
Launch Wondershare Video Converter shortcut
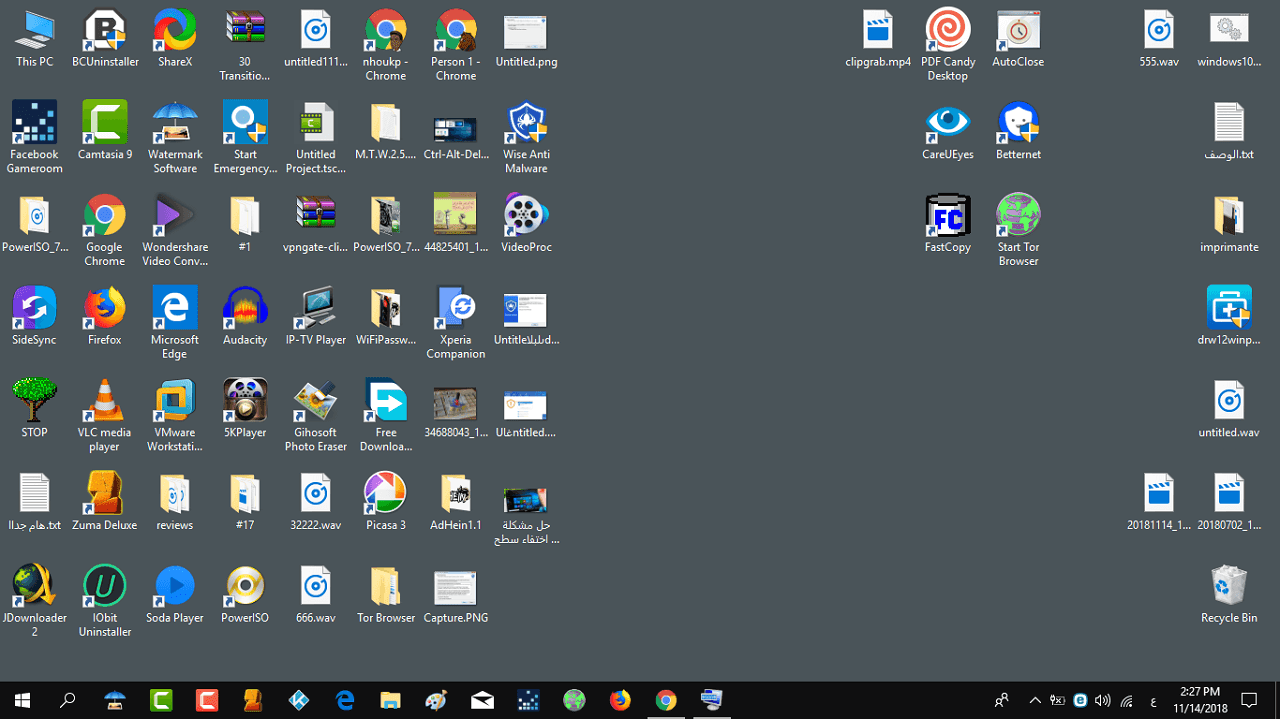(x=175, y=231)
